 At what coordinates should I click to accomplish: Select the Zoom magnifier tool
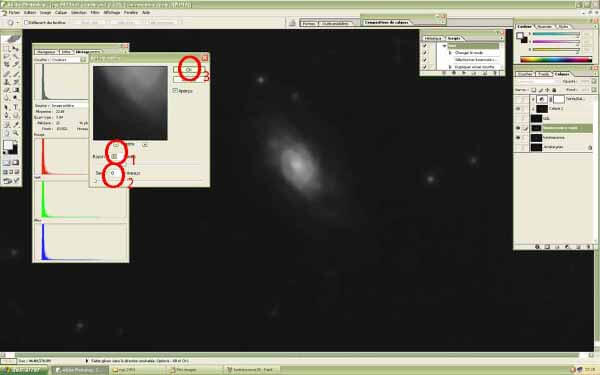16,133
